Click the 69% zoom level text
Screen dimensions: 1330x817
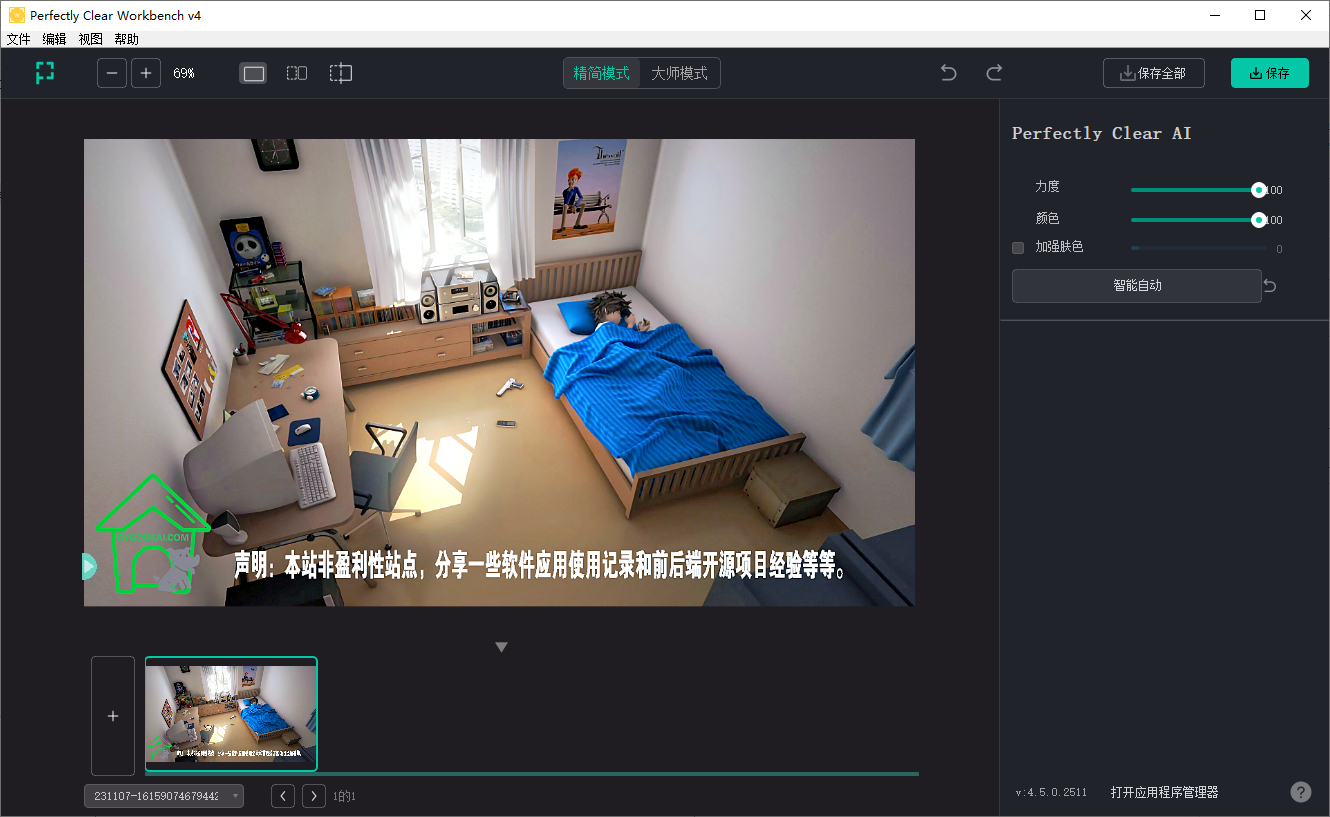pos(184,73)
